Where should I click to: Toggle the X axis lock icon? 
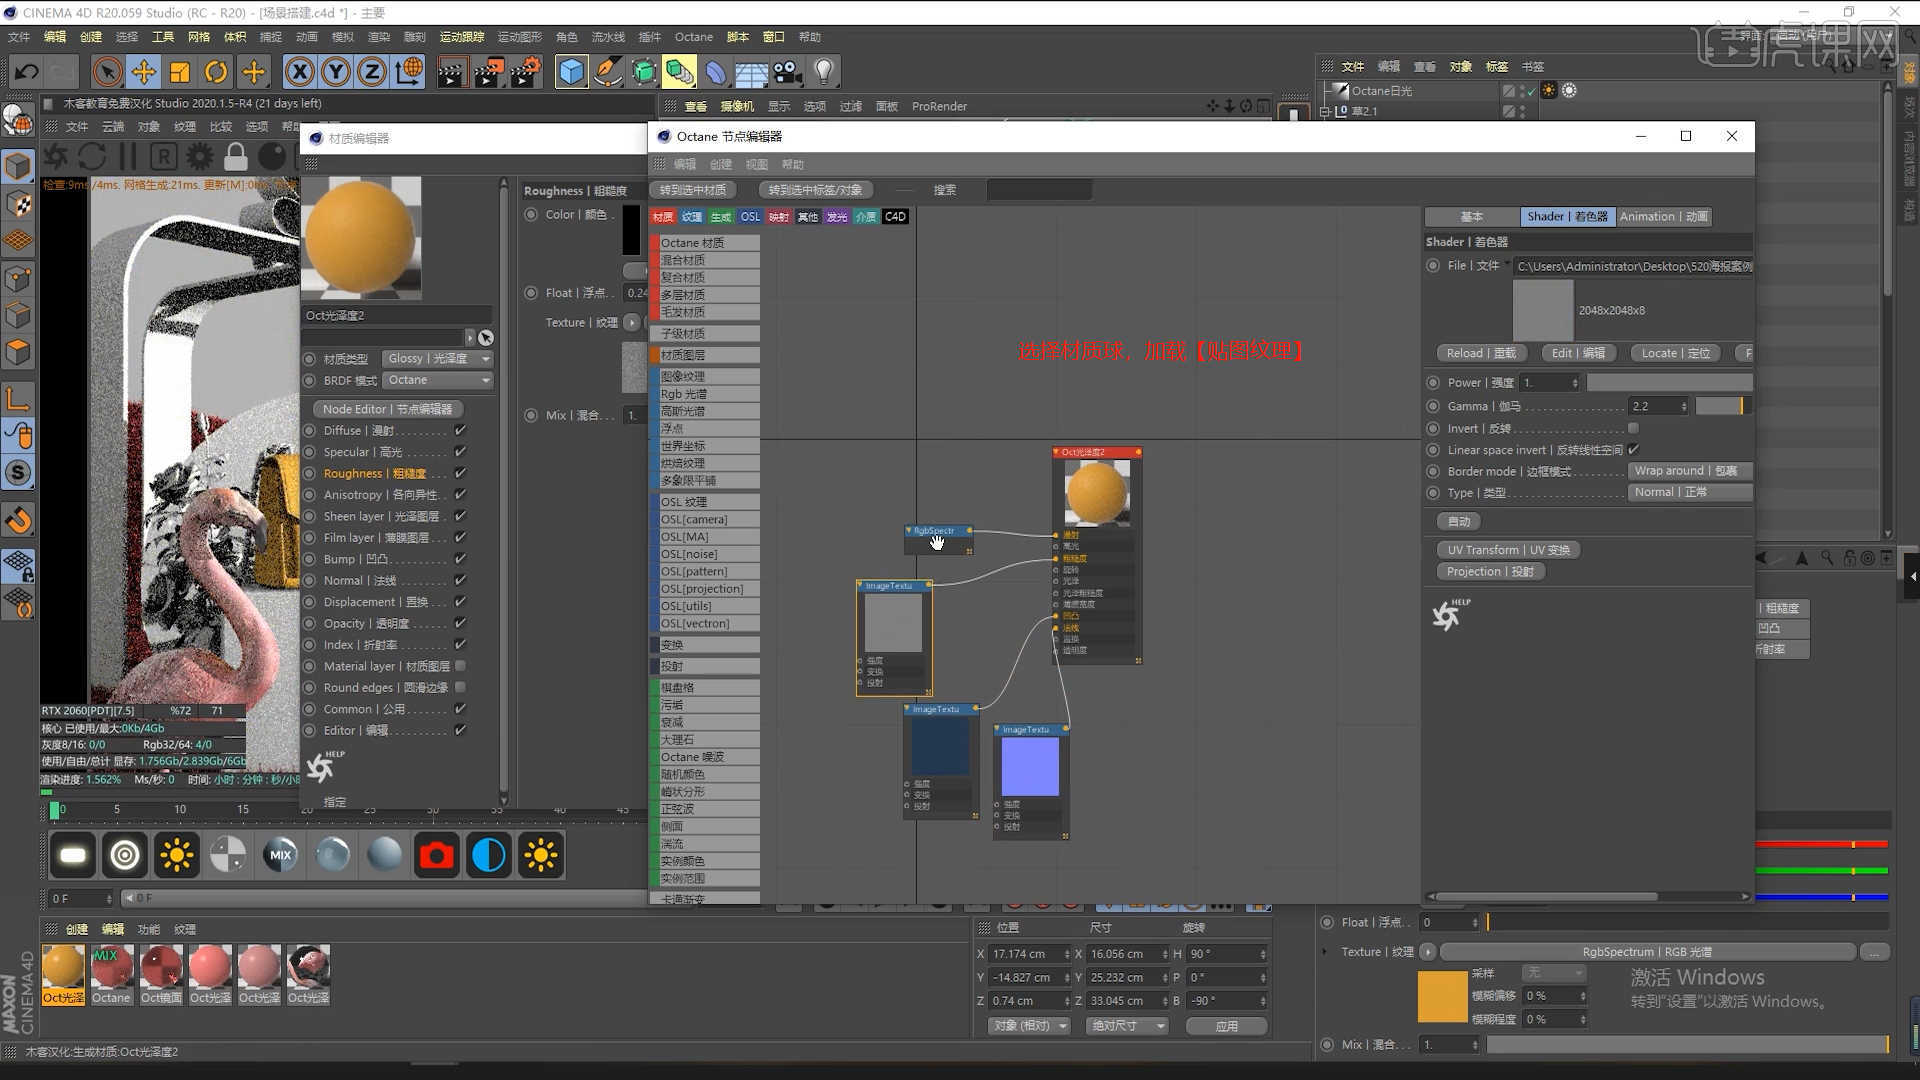pos(299,72)
